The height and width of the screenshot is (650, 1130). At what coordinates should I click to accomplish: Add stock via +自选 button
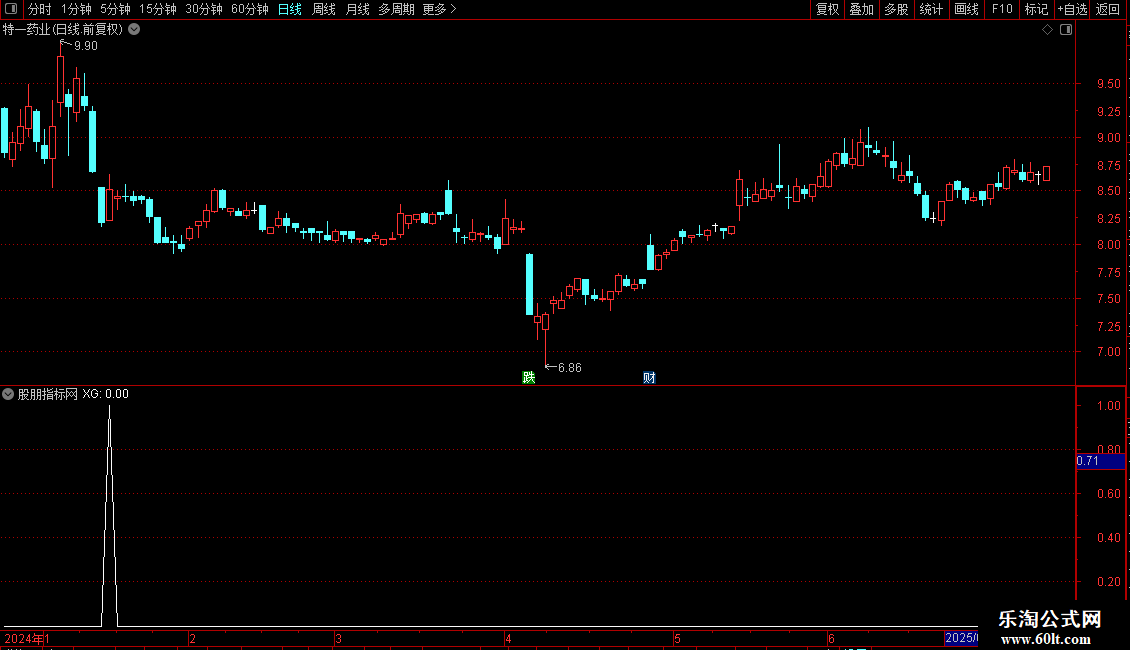(x=1072, y=9)
